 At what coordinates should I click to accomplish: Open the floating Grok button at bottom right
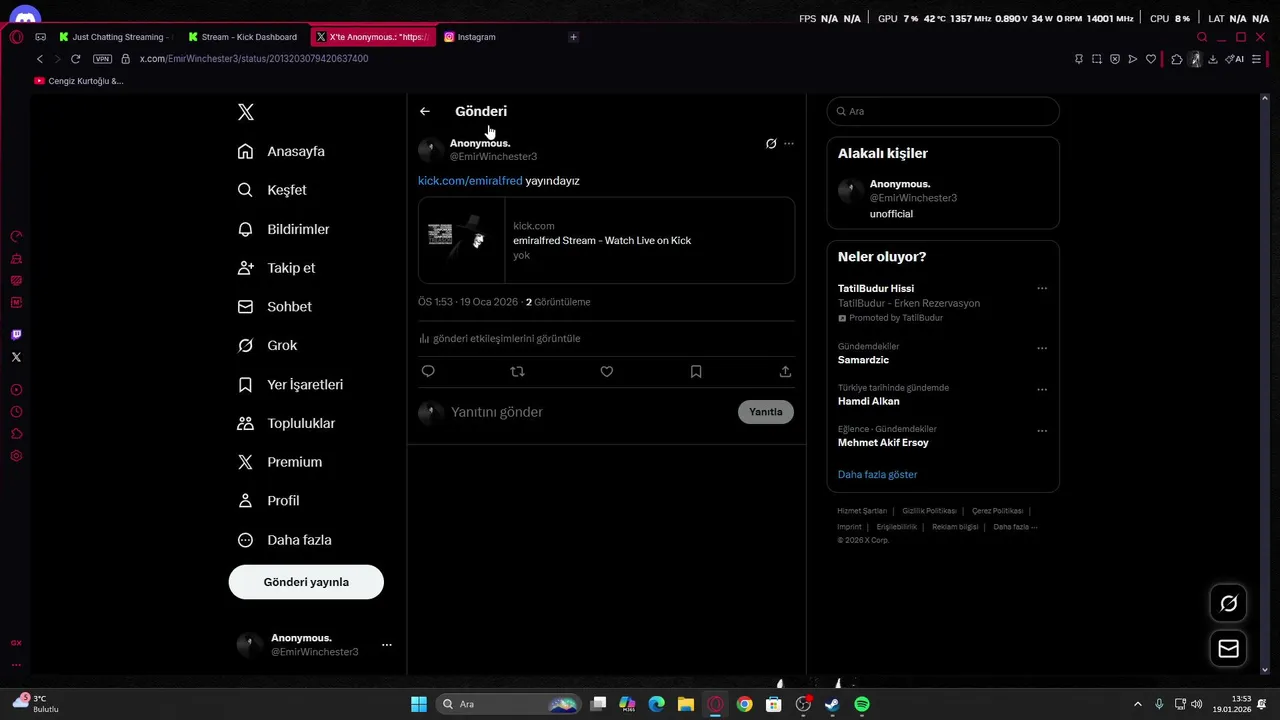click(1229, 603)
